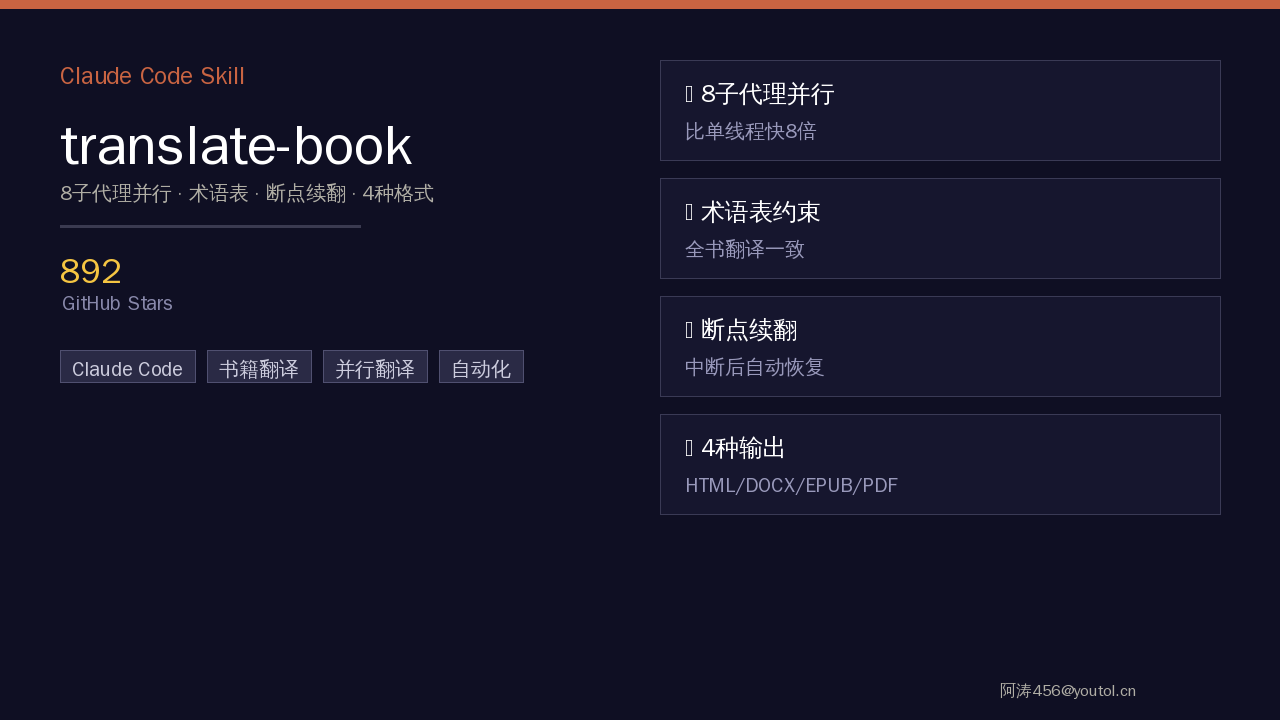This screenshot has height=720, width=1280.
Task: Click the Claude Code Skill heading
Action: click(x=152, y=76)
